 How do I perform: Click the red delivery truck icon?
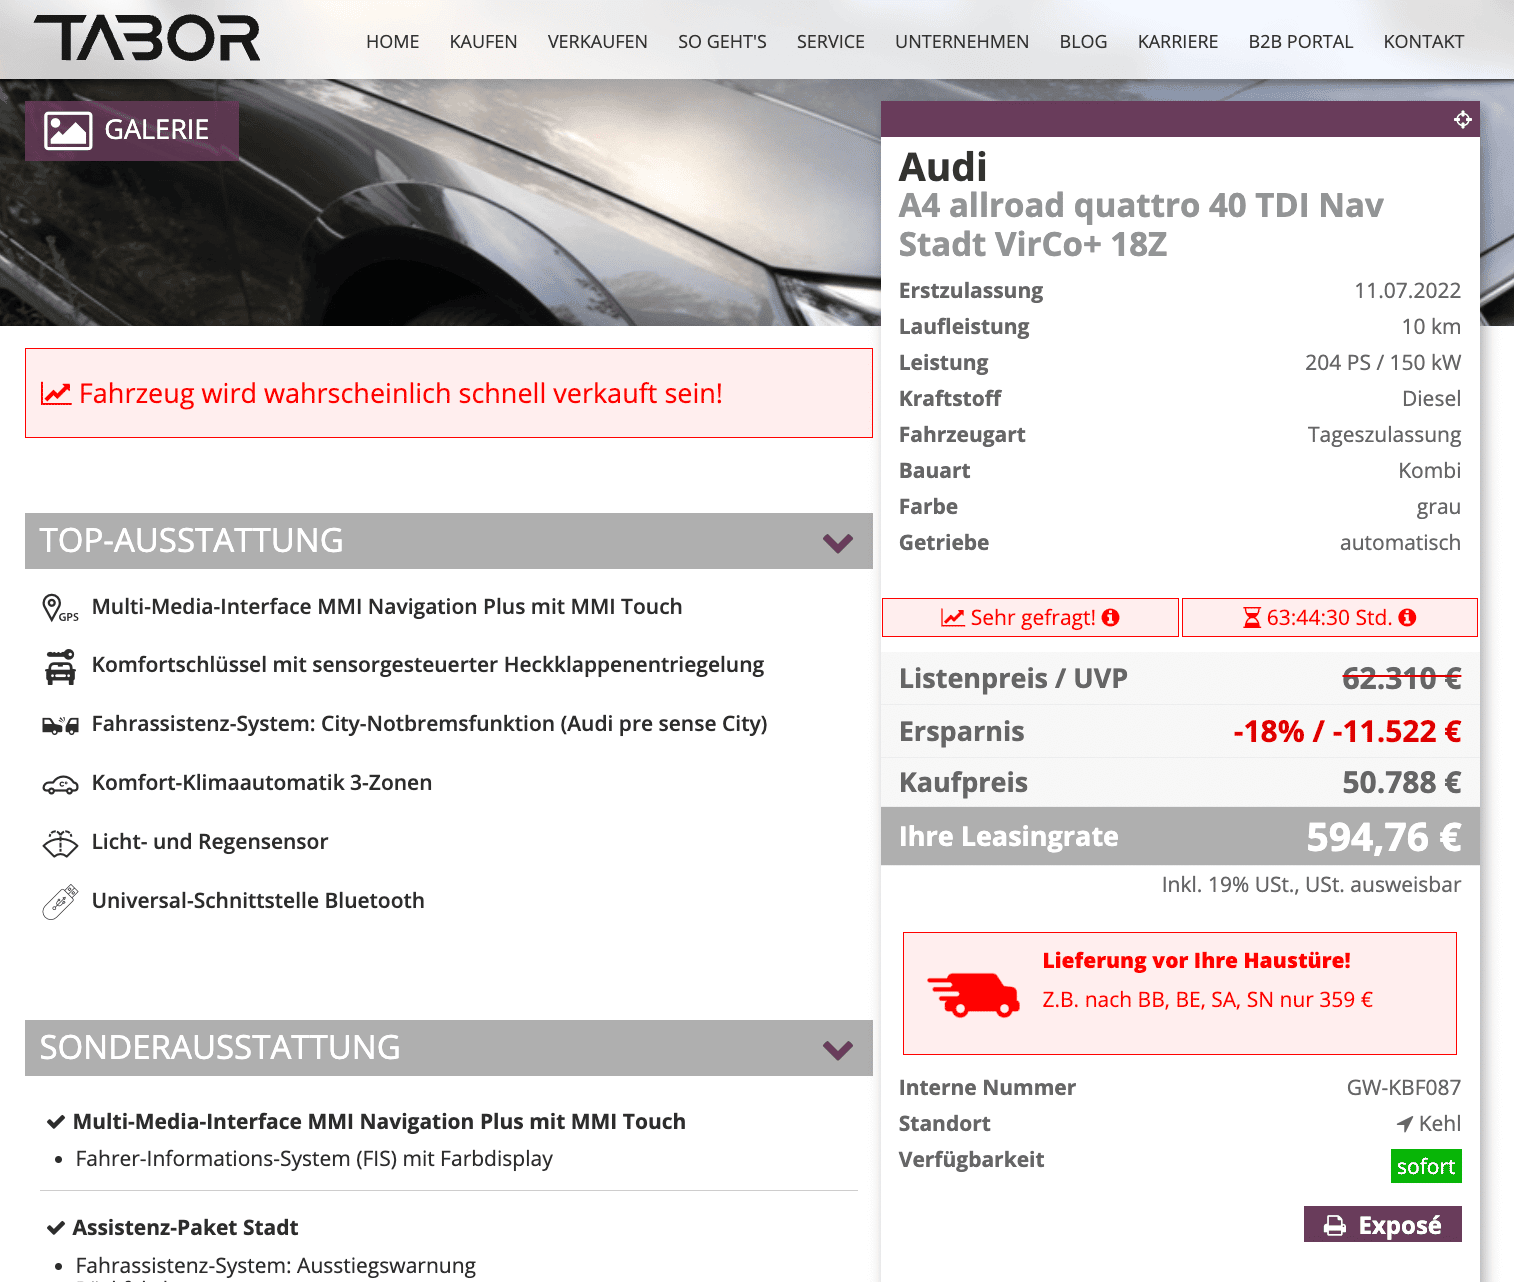[973, 994]
